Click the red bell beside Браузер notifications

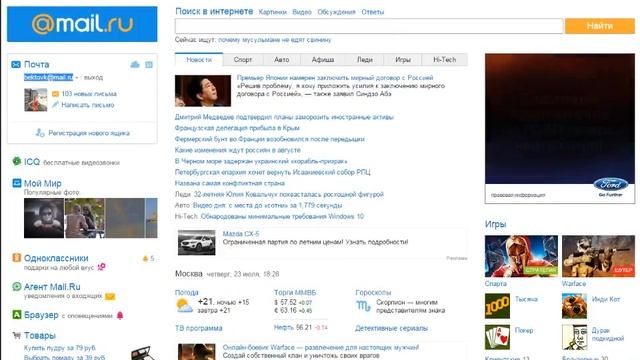click(120, 316)
